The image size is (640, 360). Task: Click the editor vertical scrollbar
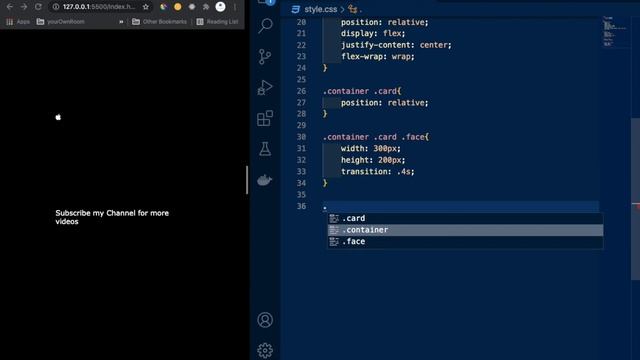(x=636, y=199)
